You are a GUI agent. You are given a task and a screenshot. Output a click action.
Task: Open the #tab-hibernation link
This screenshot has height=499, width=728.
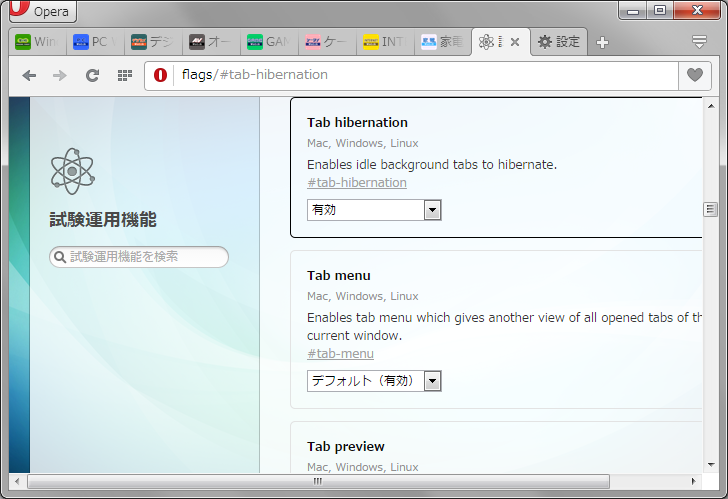(357, 183)
